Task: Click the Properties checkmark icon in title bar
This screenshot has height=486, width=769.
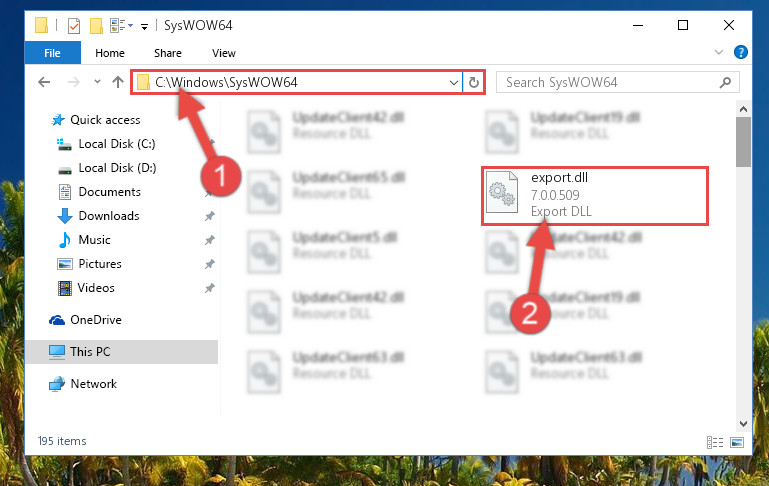Action: pos(74,26)
